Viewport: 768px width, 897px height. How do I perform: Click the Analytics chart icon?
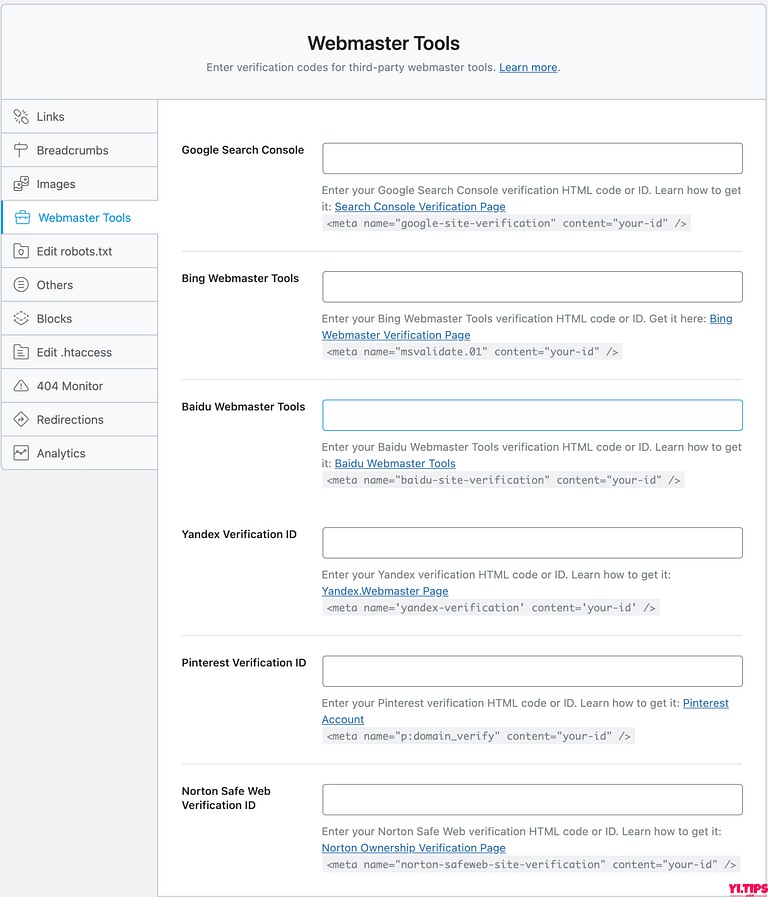pos(21,453)
